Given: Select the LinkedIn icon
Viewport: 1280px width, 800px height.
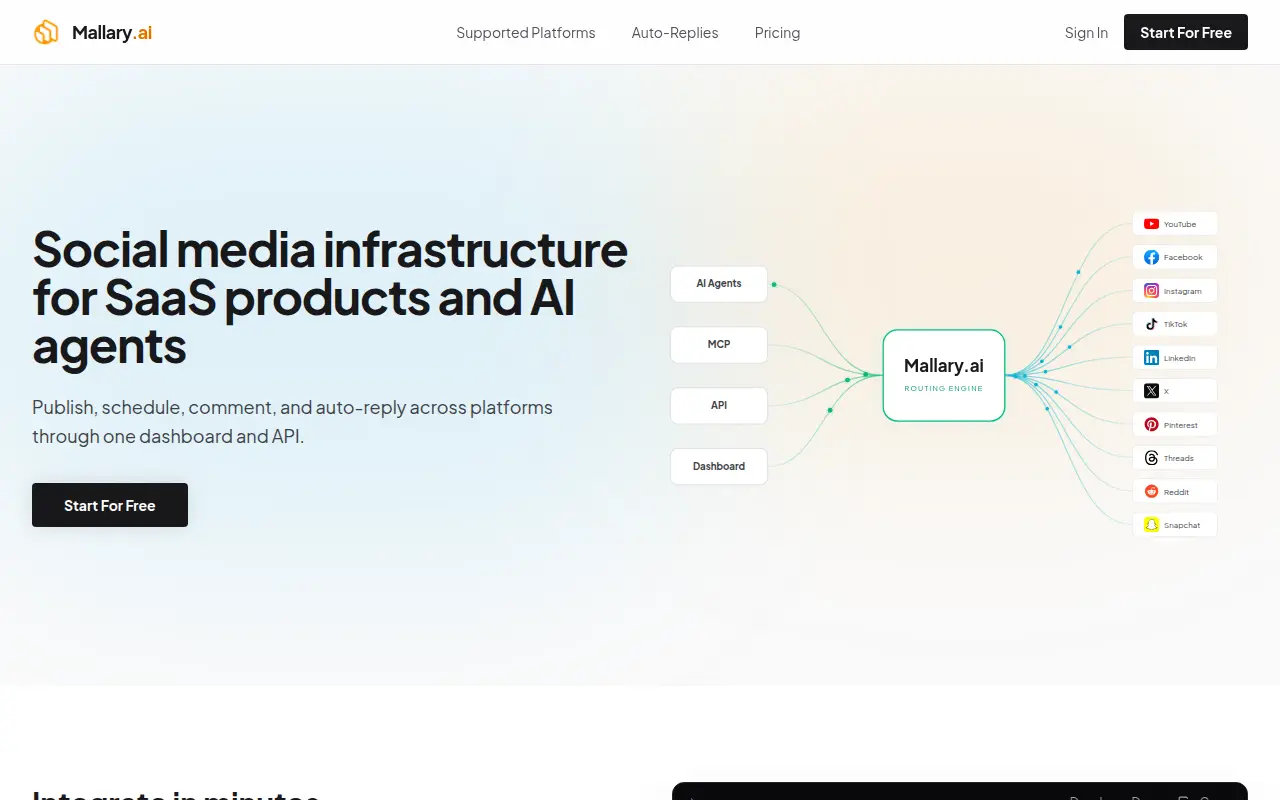Looking at the screenshot, I should pos(1151,358).
